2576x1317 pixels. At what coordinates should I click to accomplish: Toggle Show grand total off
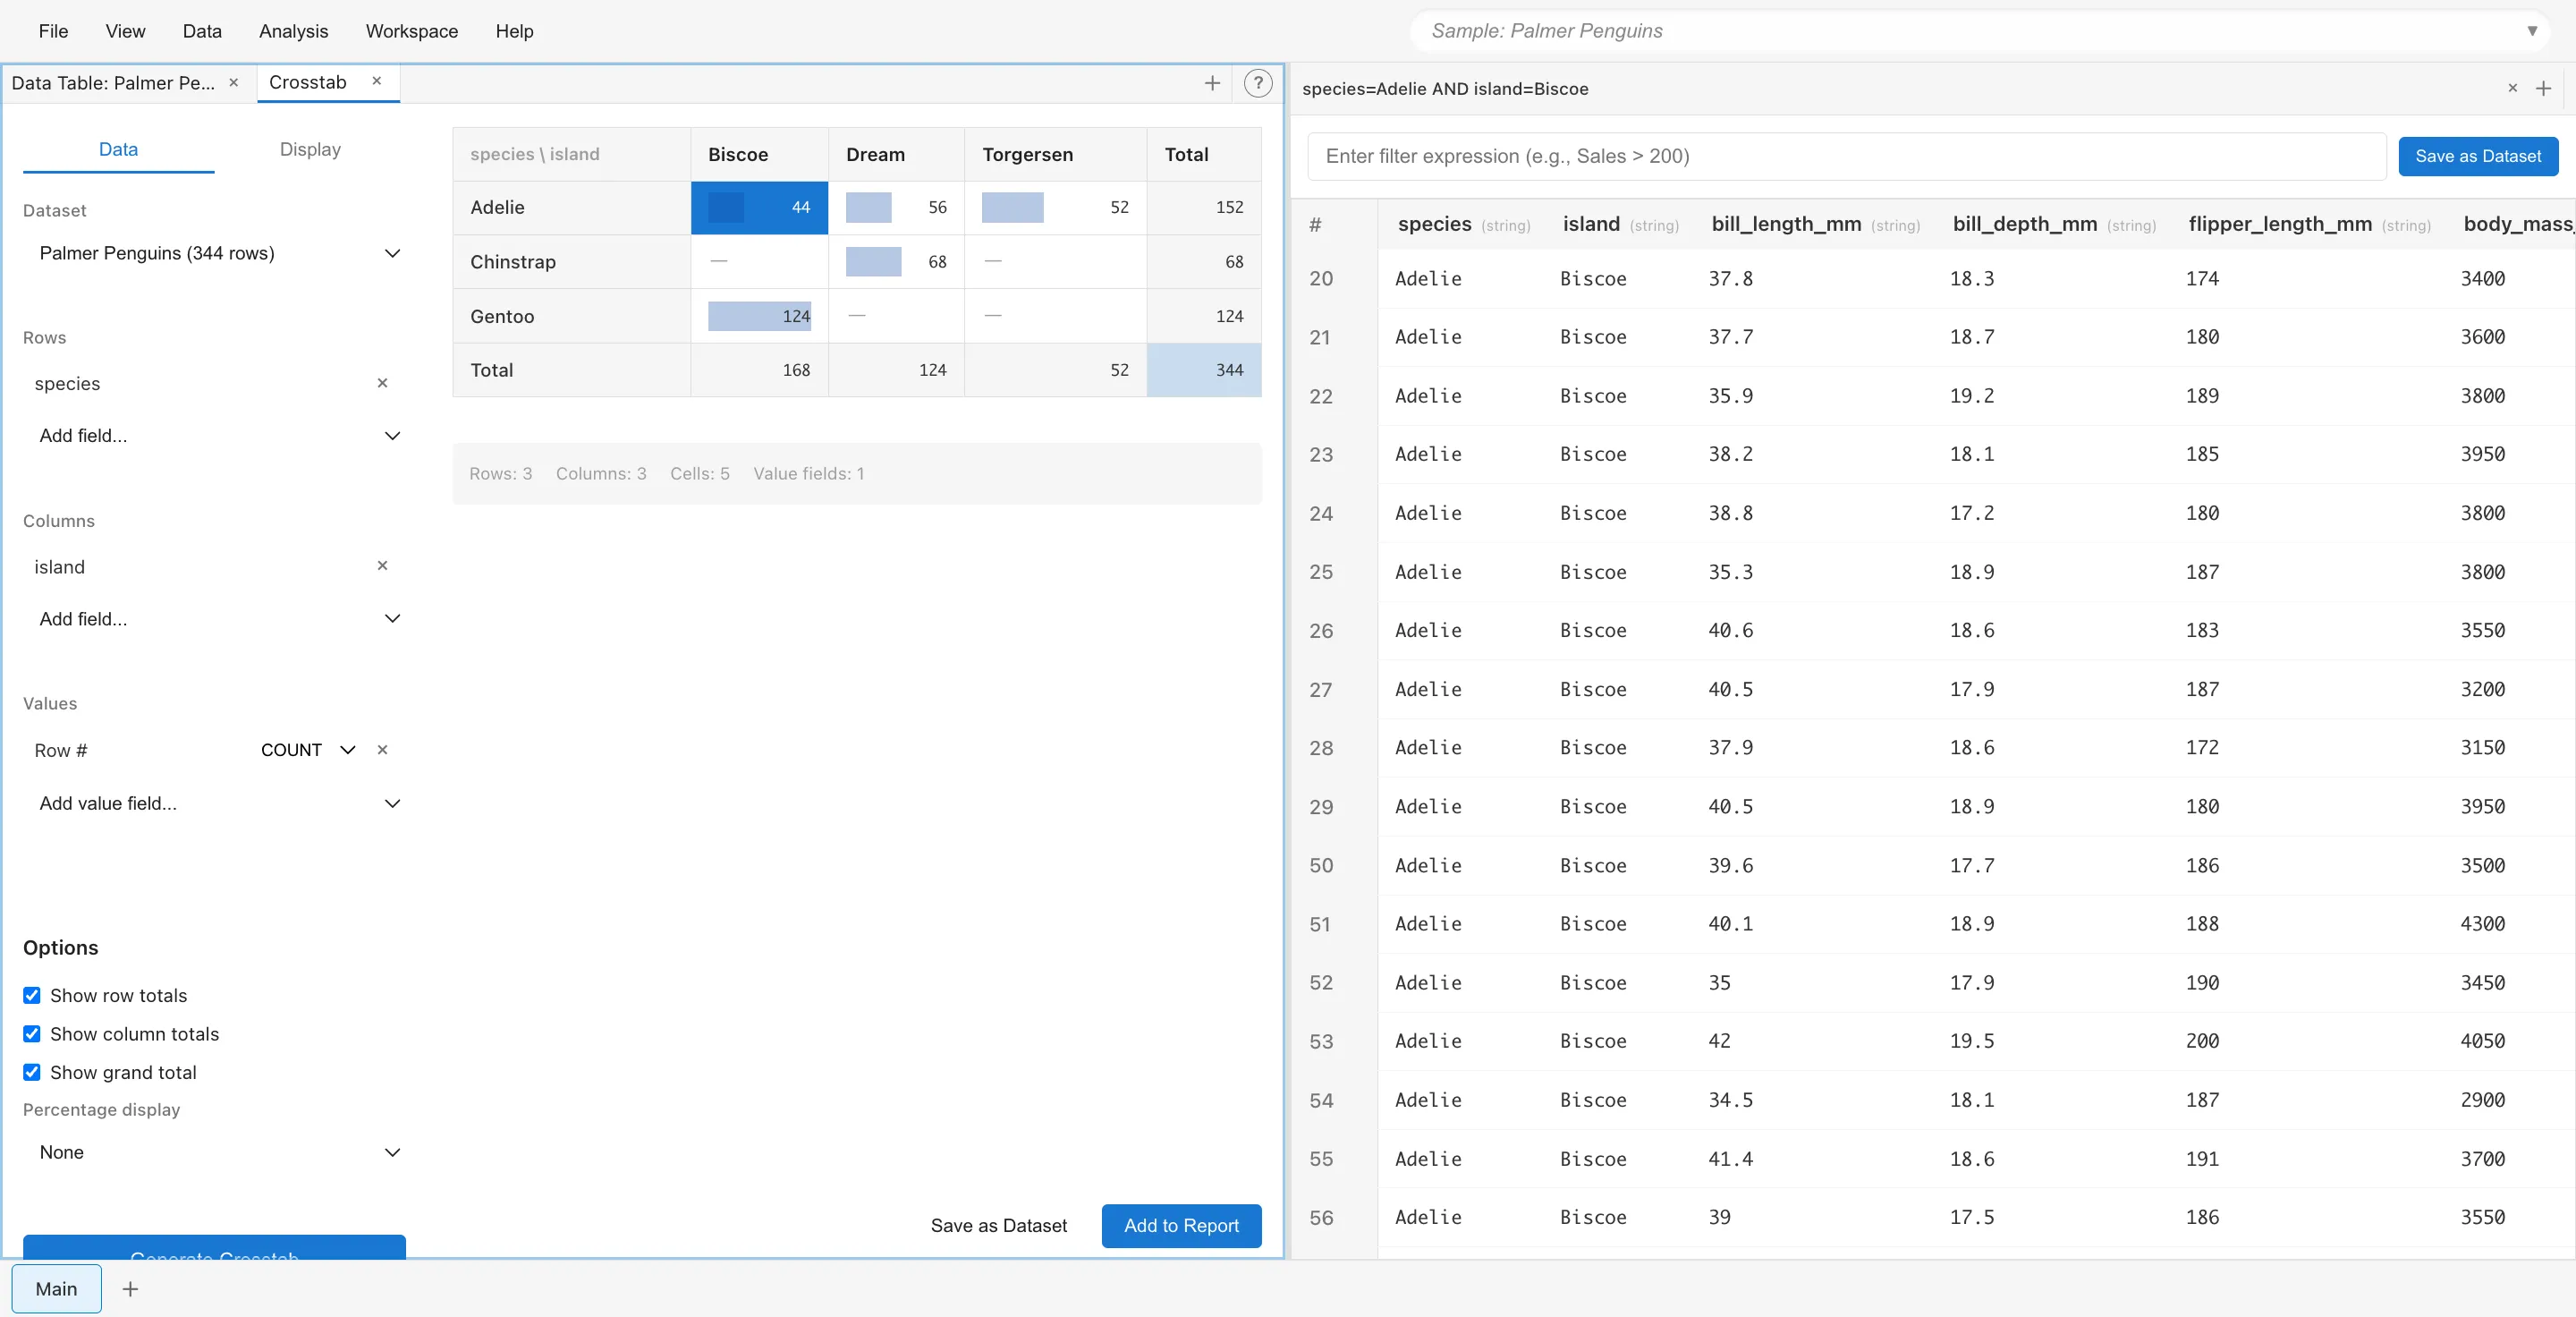(33, 1071)
